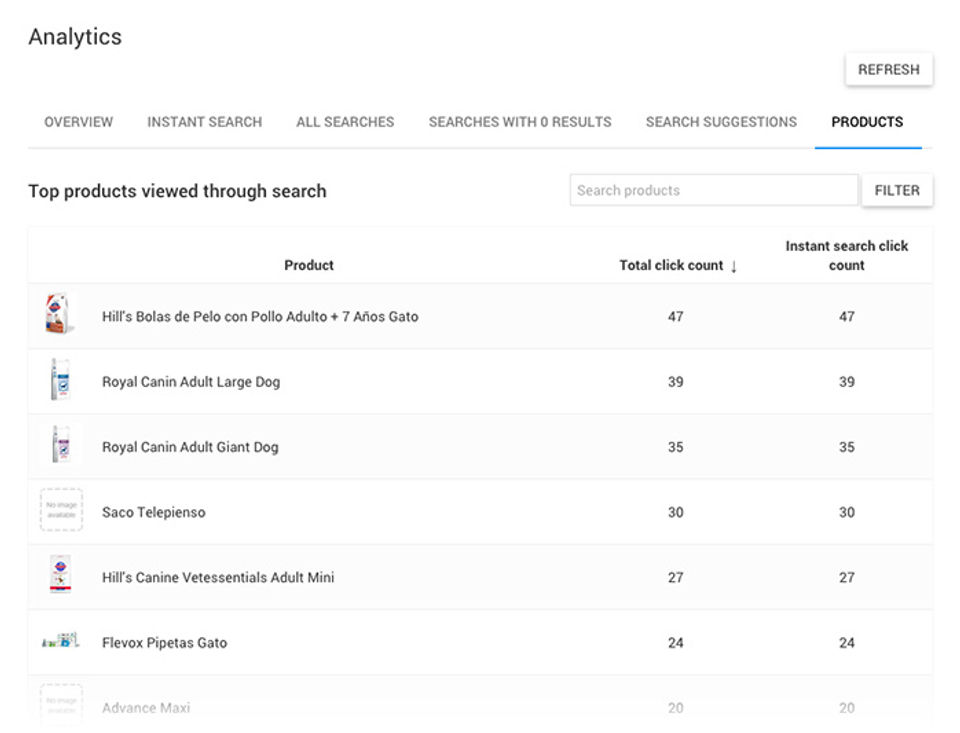960x733 pixels.
Task: Click the Royal Canin Adult Giant Dog image
Action: pos(60,446)
